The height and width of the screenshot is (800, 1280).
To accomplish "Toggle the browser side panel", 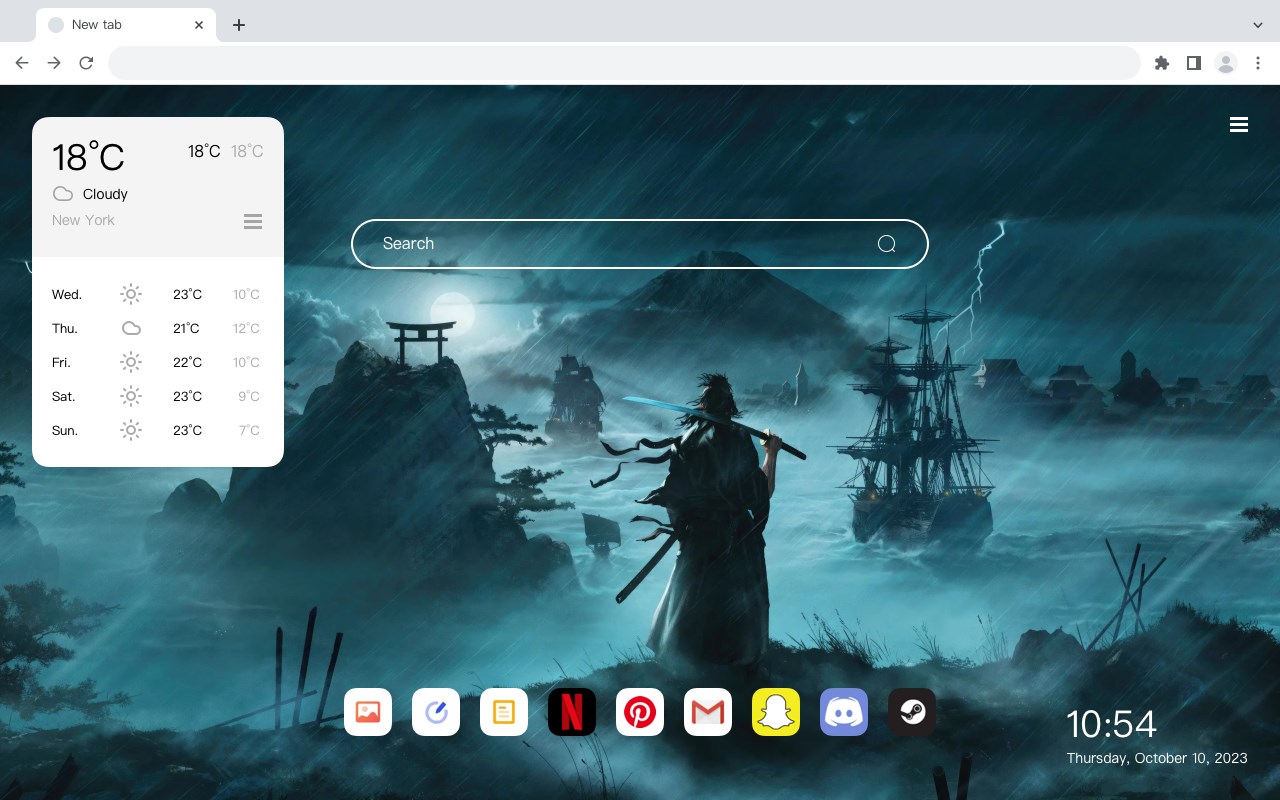I will click(x=1193, y=63).
